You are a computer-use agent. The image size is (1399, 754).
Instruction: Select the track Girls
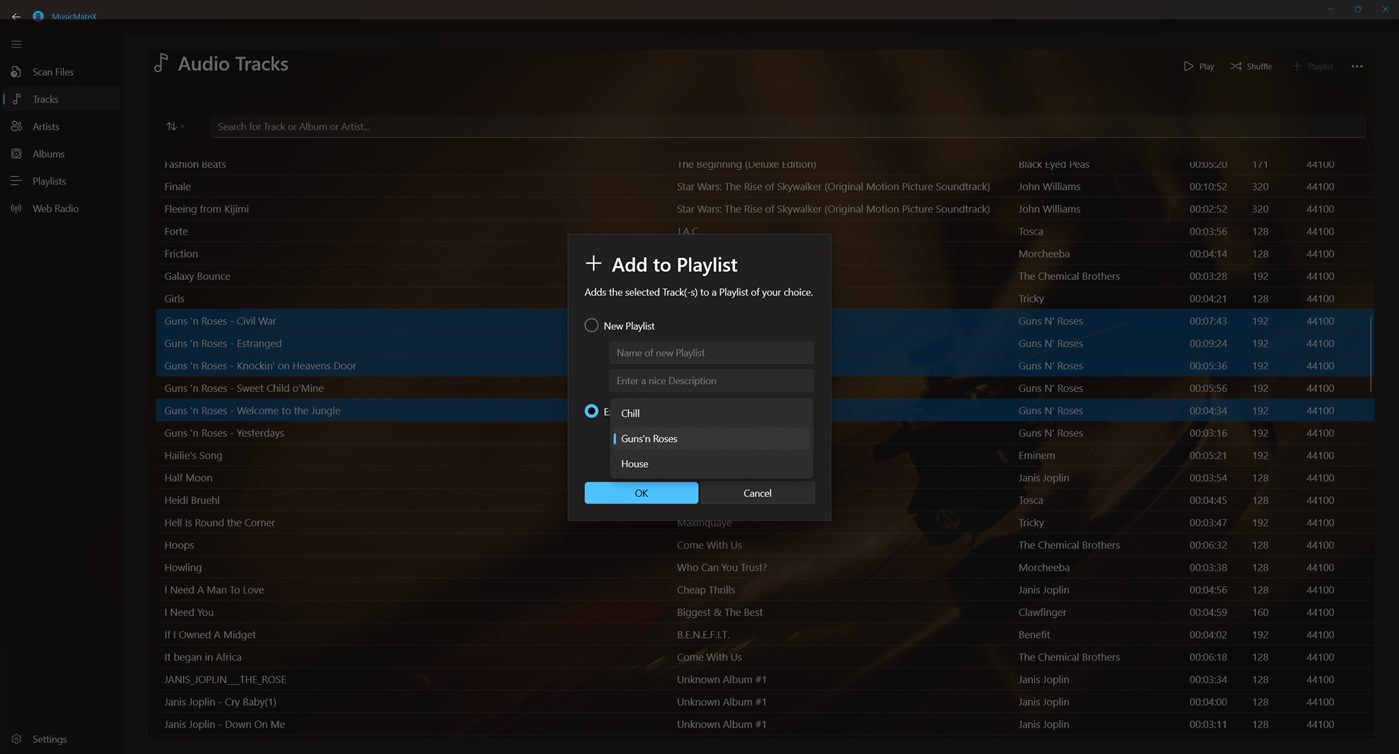(765, 298)
